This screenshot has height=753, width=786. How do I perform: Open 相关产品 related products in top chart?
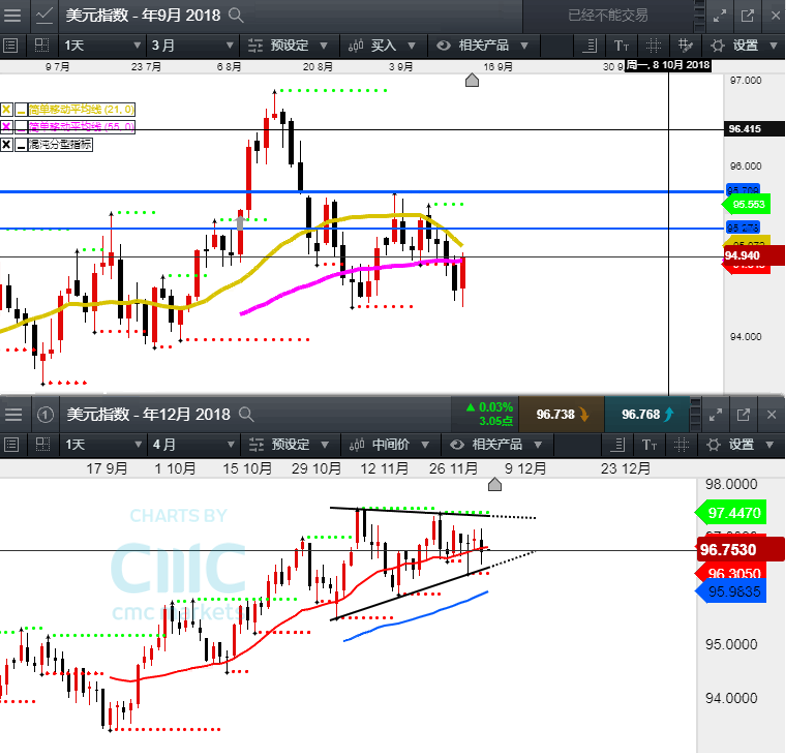click(x=482, y=46)
